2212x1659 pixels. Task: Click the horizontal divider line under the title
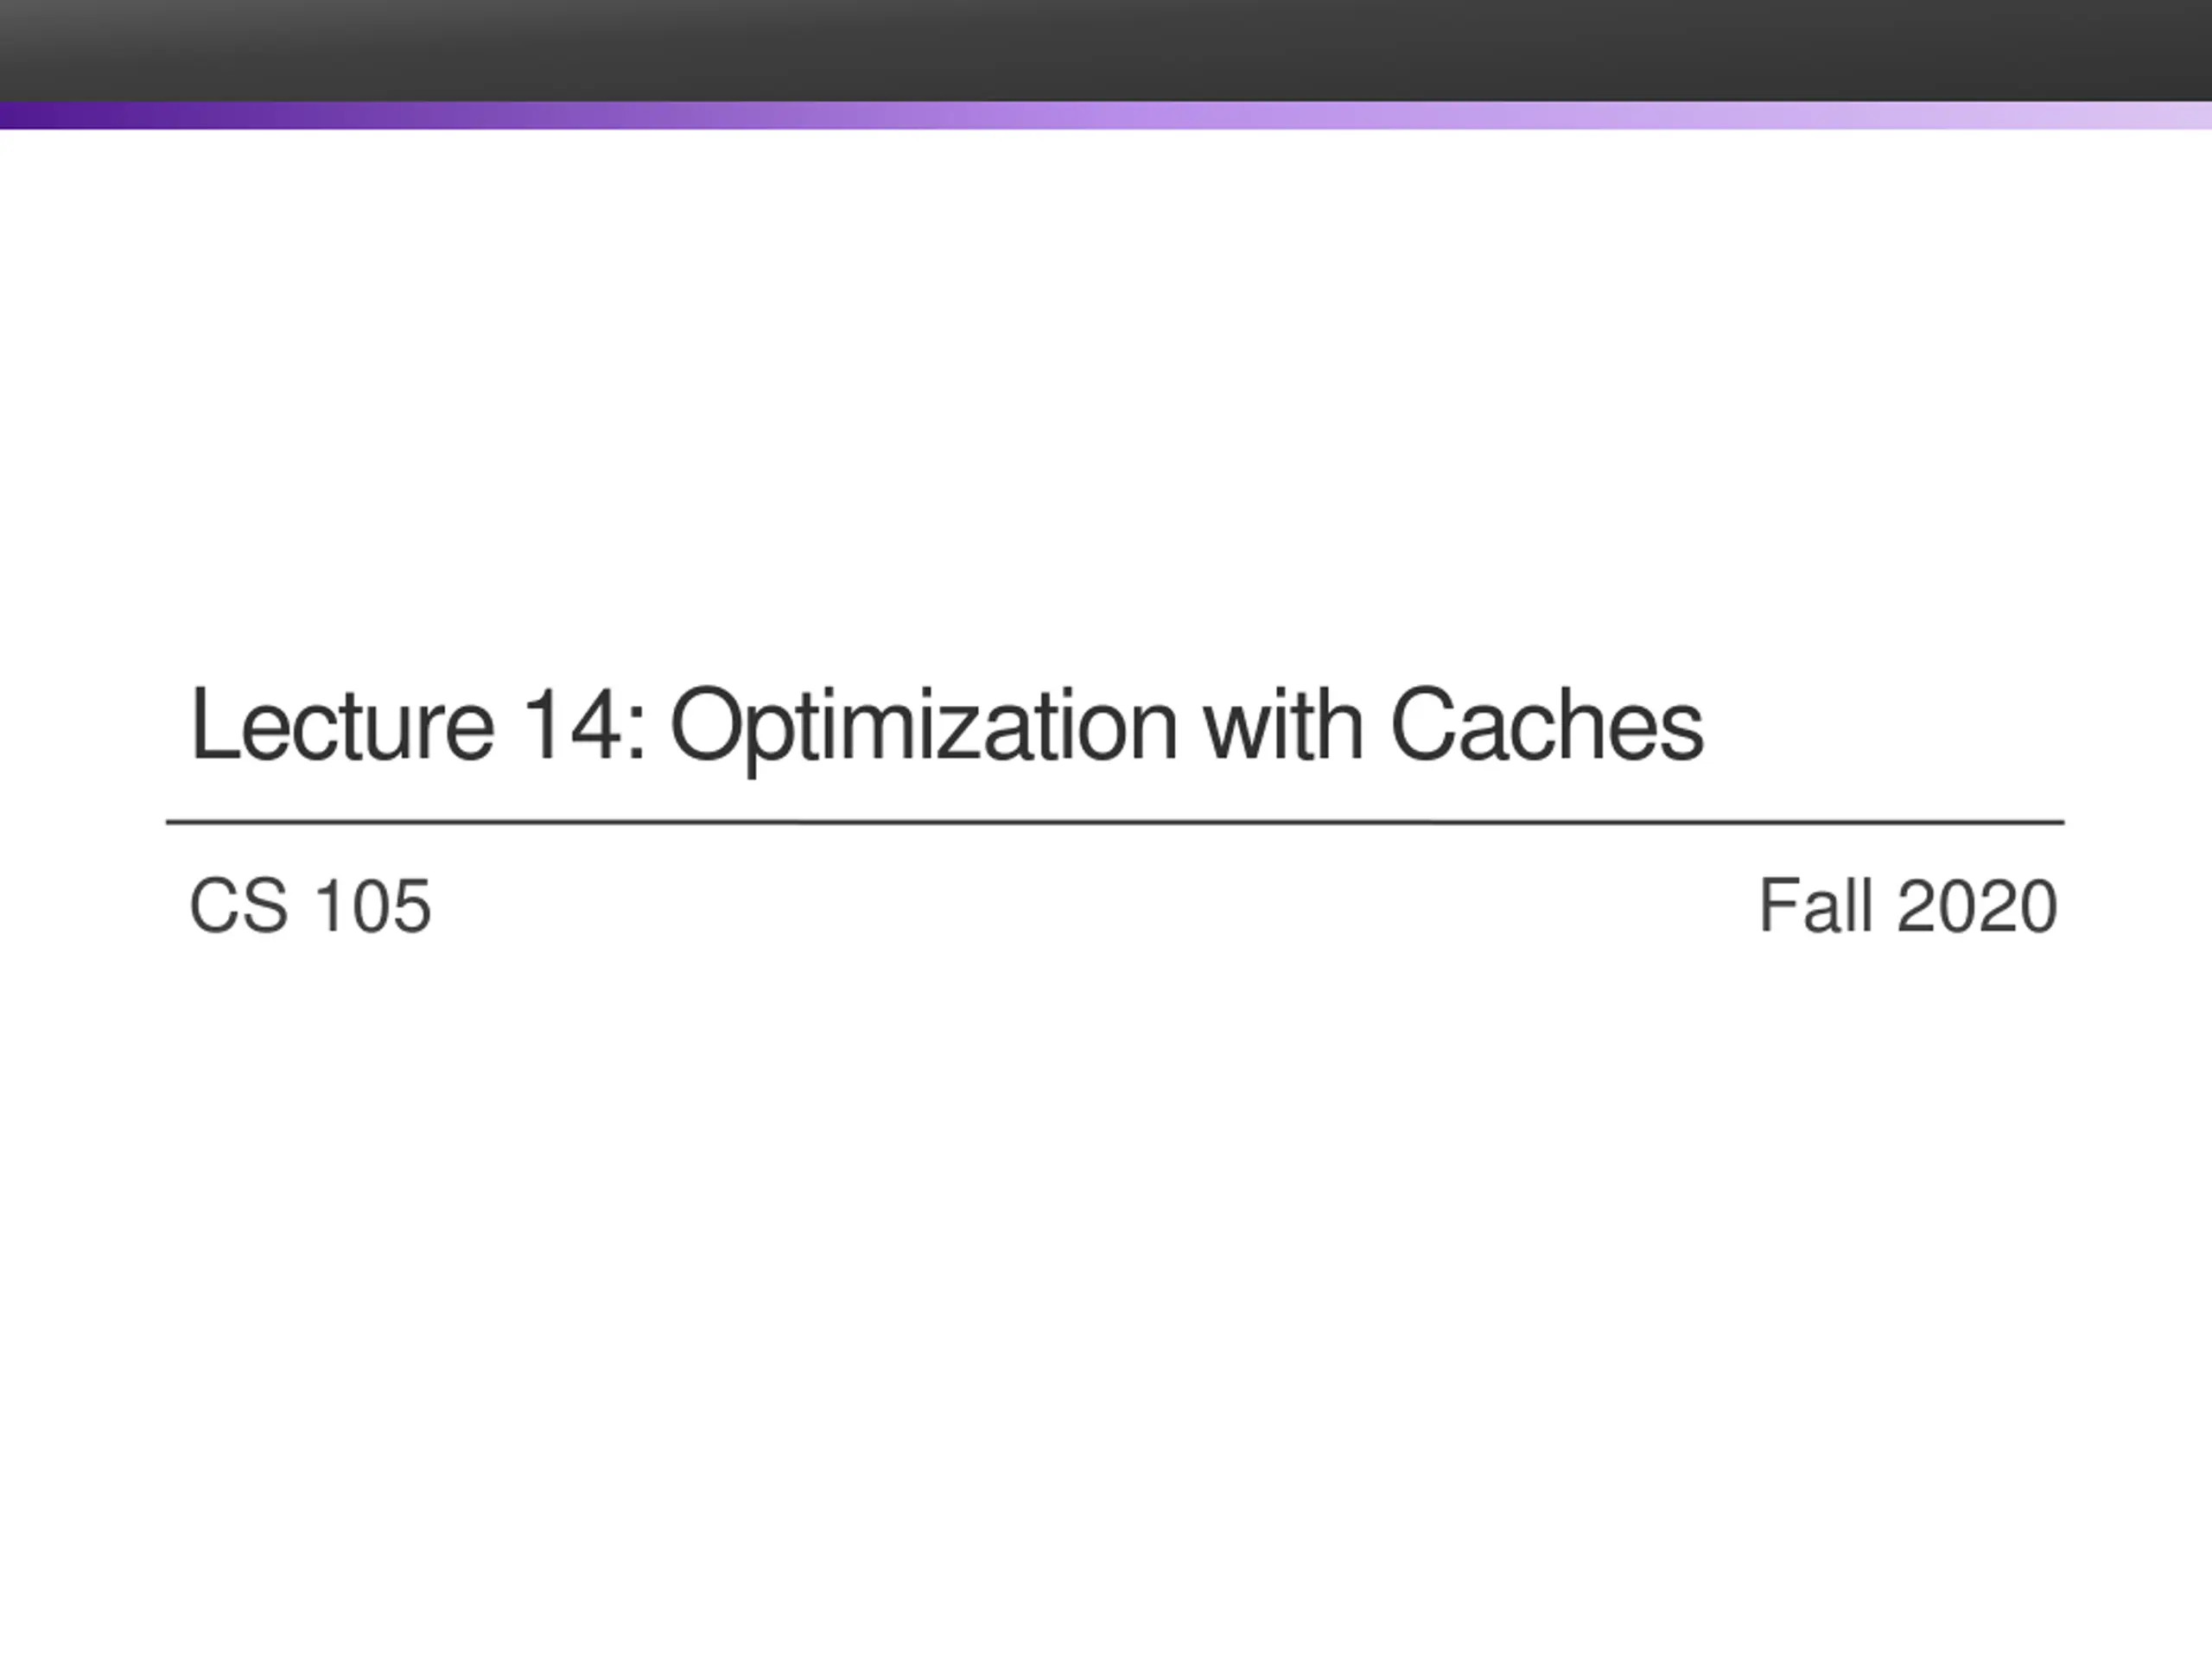pos(1115,822)
